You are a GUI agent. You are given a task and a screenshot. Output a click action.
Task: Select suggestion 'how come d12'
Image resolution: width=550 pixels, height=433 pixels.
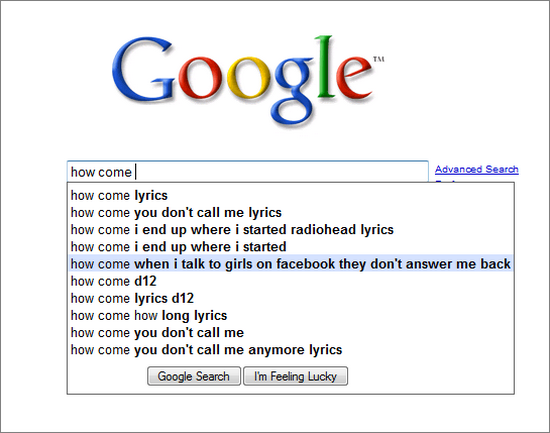[x=291, y=281]
